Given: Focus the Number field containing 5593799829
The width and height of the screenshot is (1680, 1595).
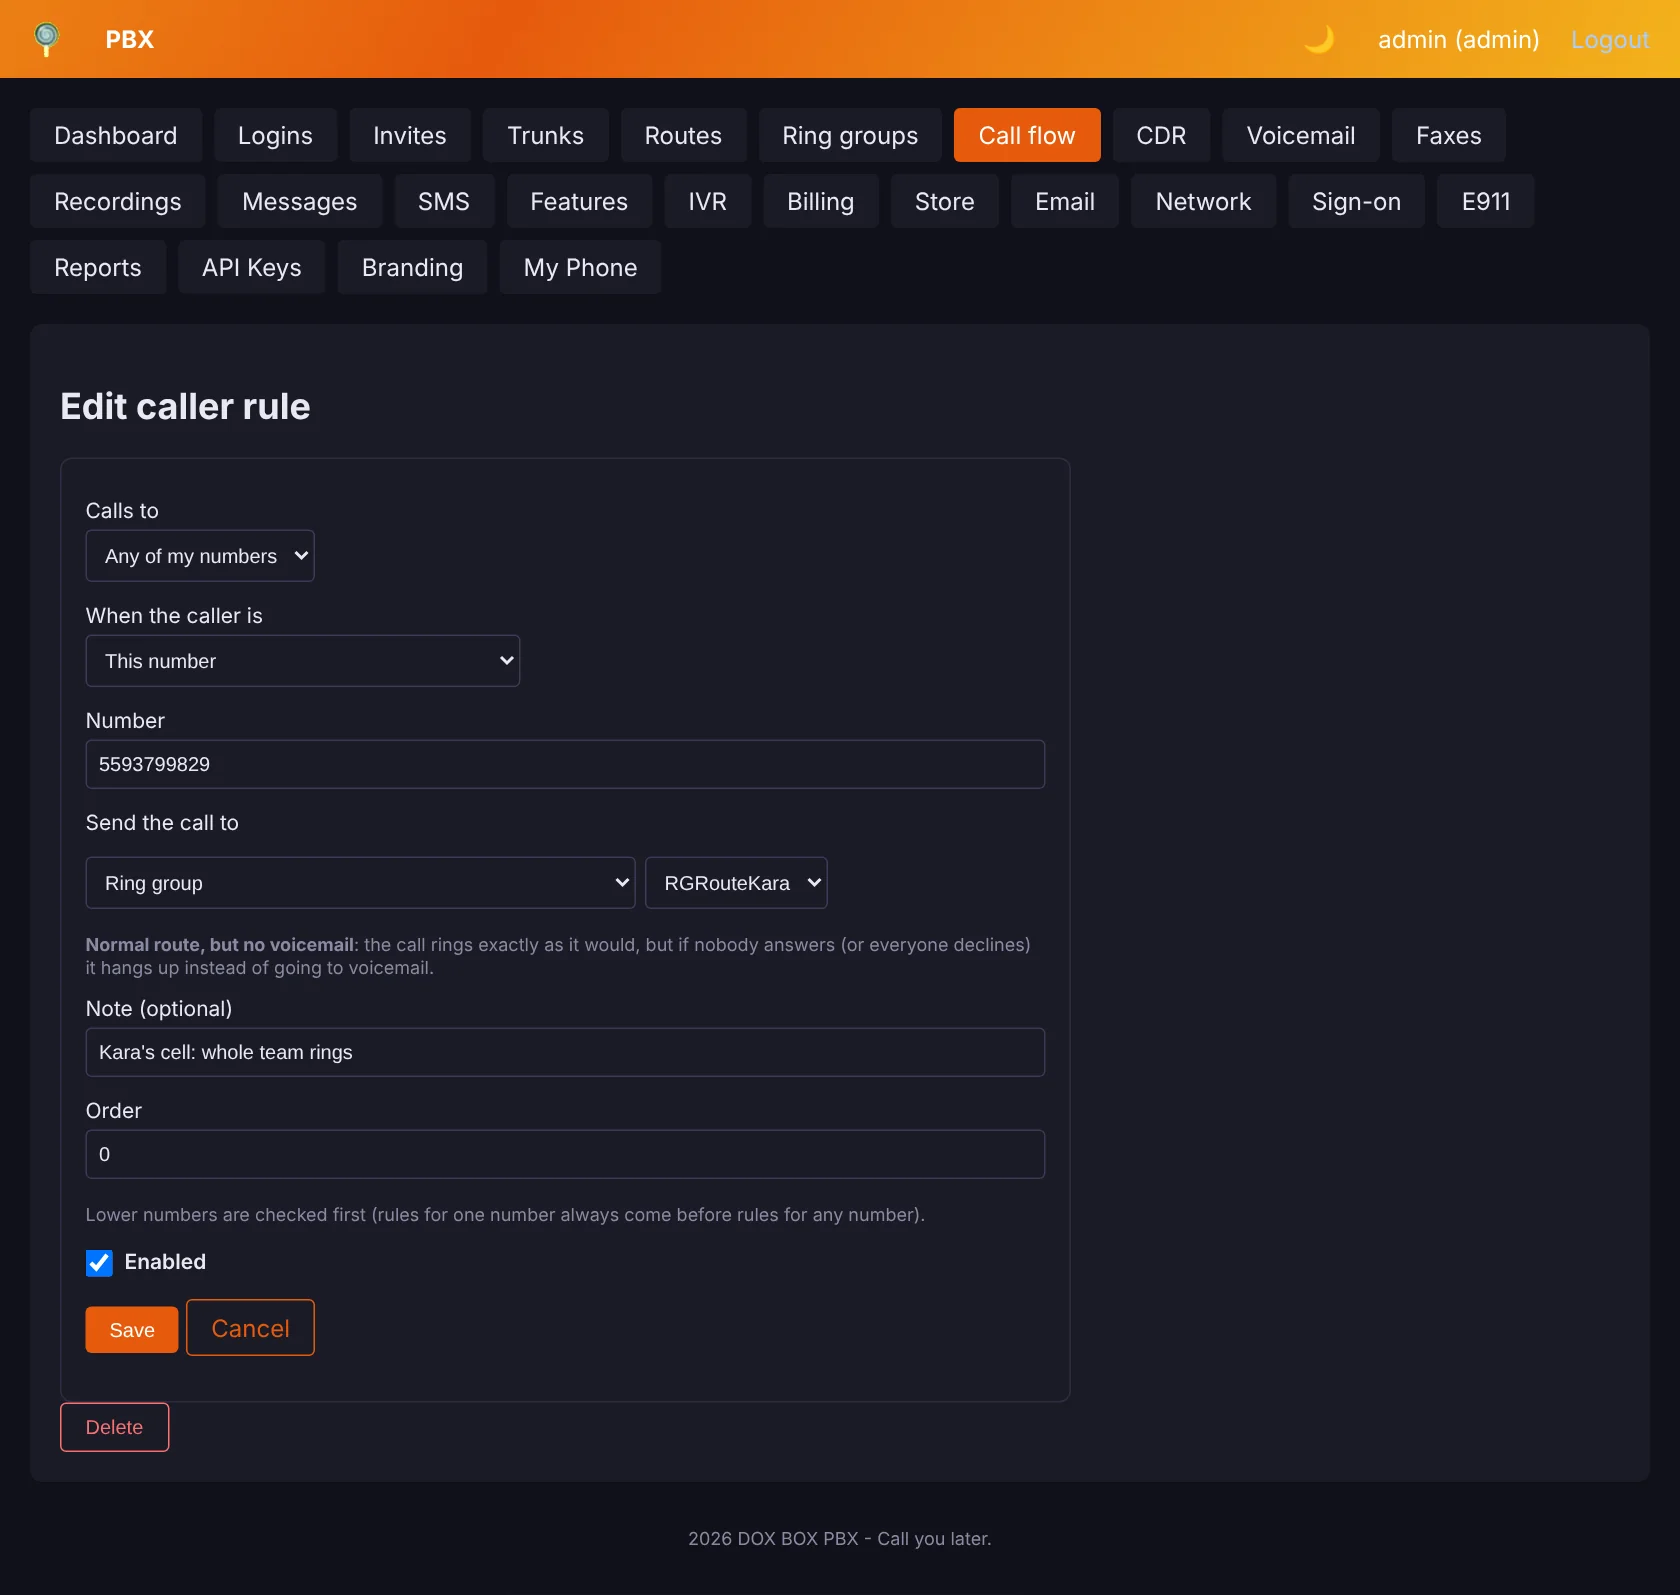Looking at the screenshot, I should [x=565, y=764].
